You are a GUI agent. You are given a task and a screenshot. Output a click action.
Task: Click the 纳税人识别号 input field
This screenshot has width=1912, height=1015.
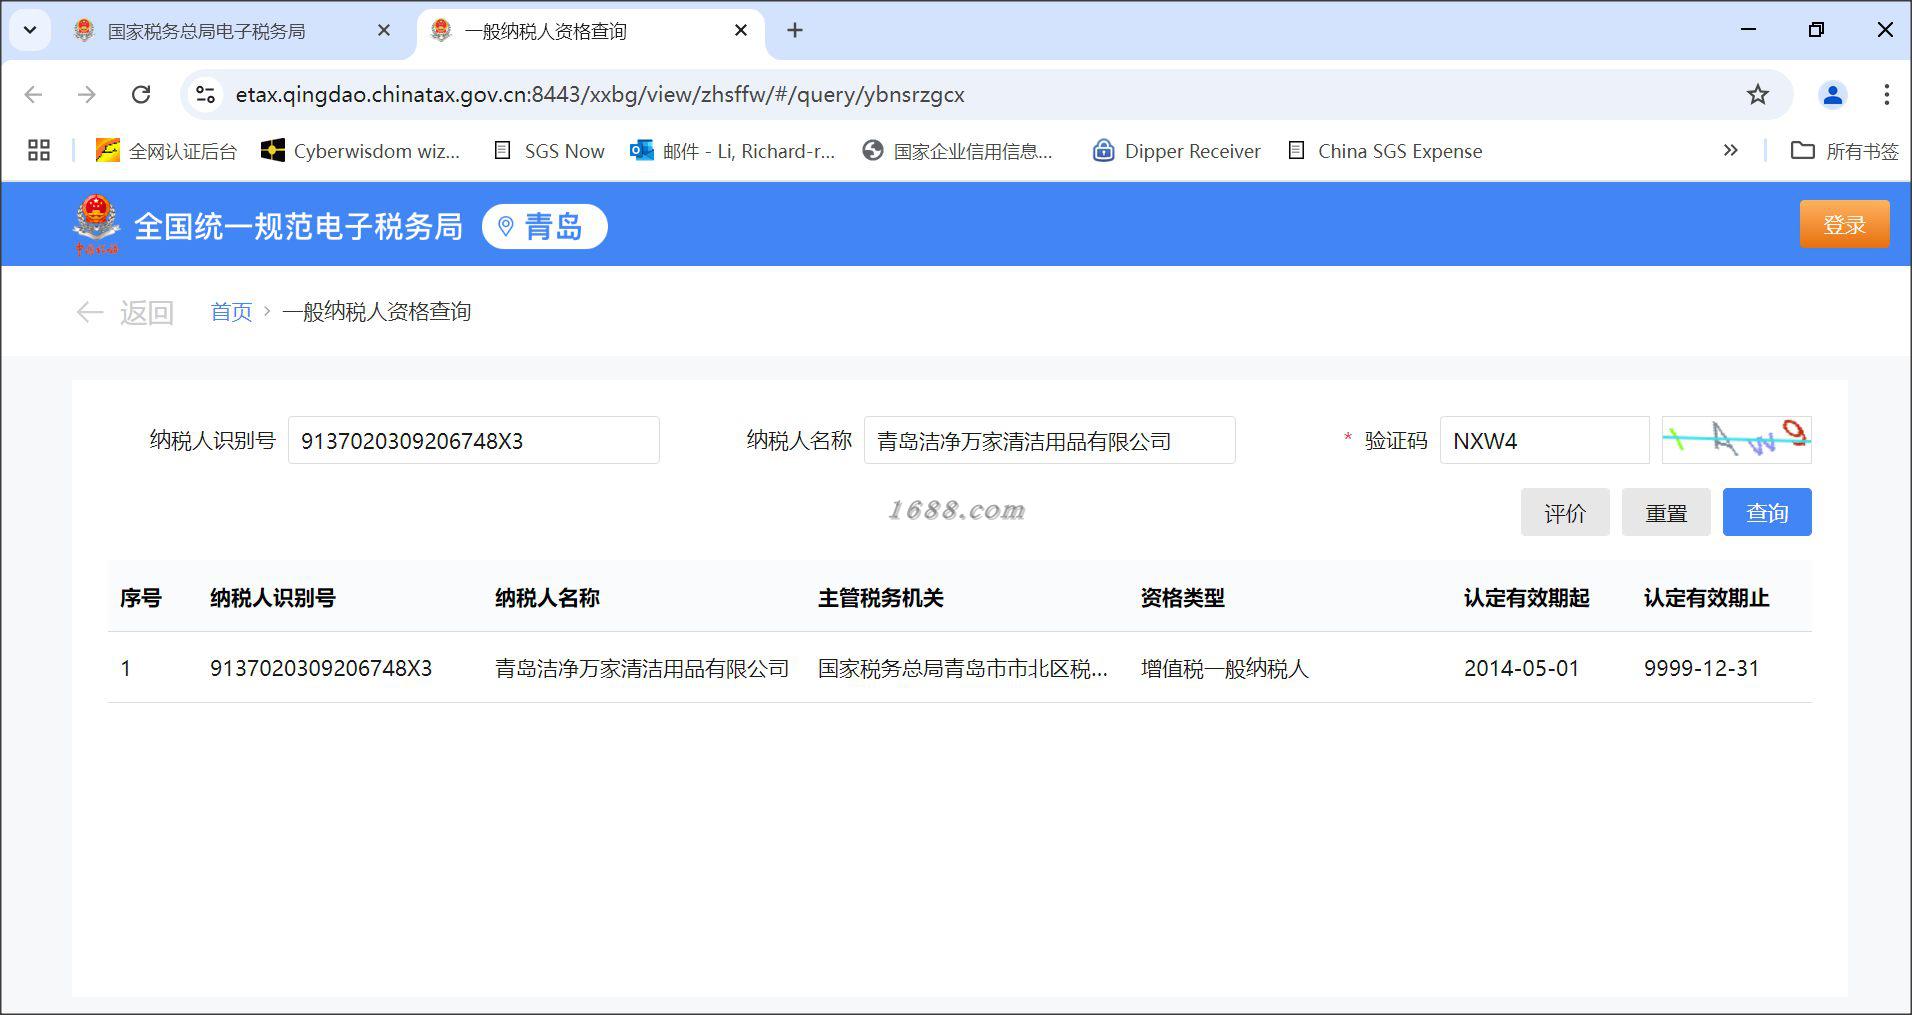click(x=473, y=440)
